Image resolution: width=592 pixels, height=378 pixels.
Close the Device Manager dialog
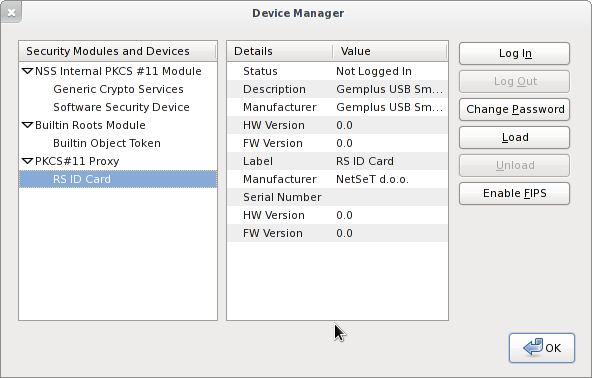point(11,12)
